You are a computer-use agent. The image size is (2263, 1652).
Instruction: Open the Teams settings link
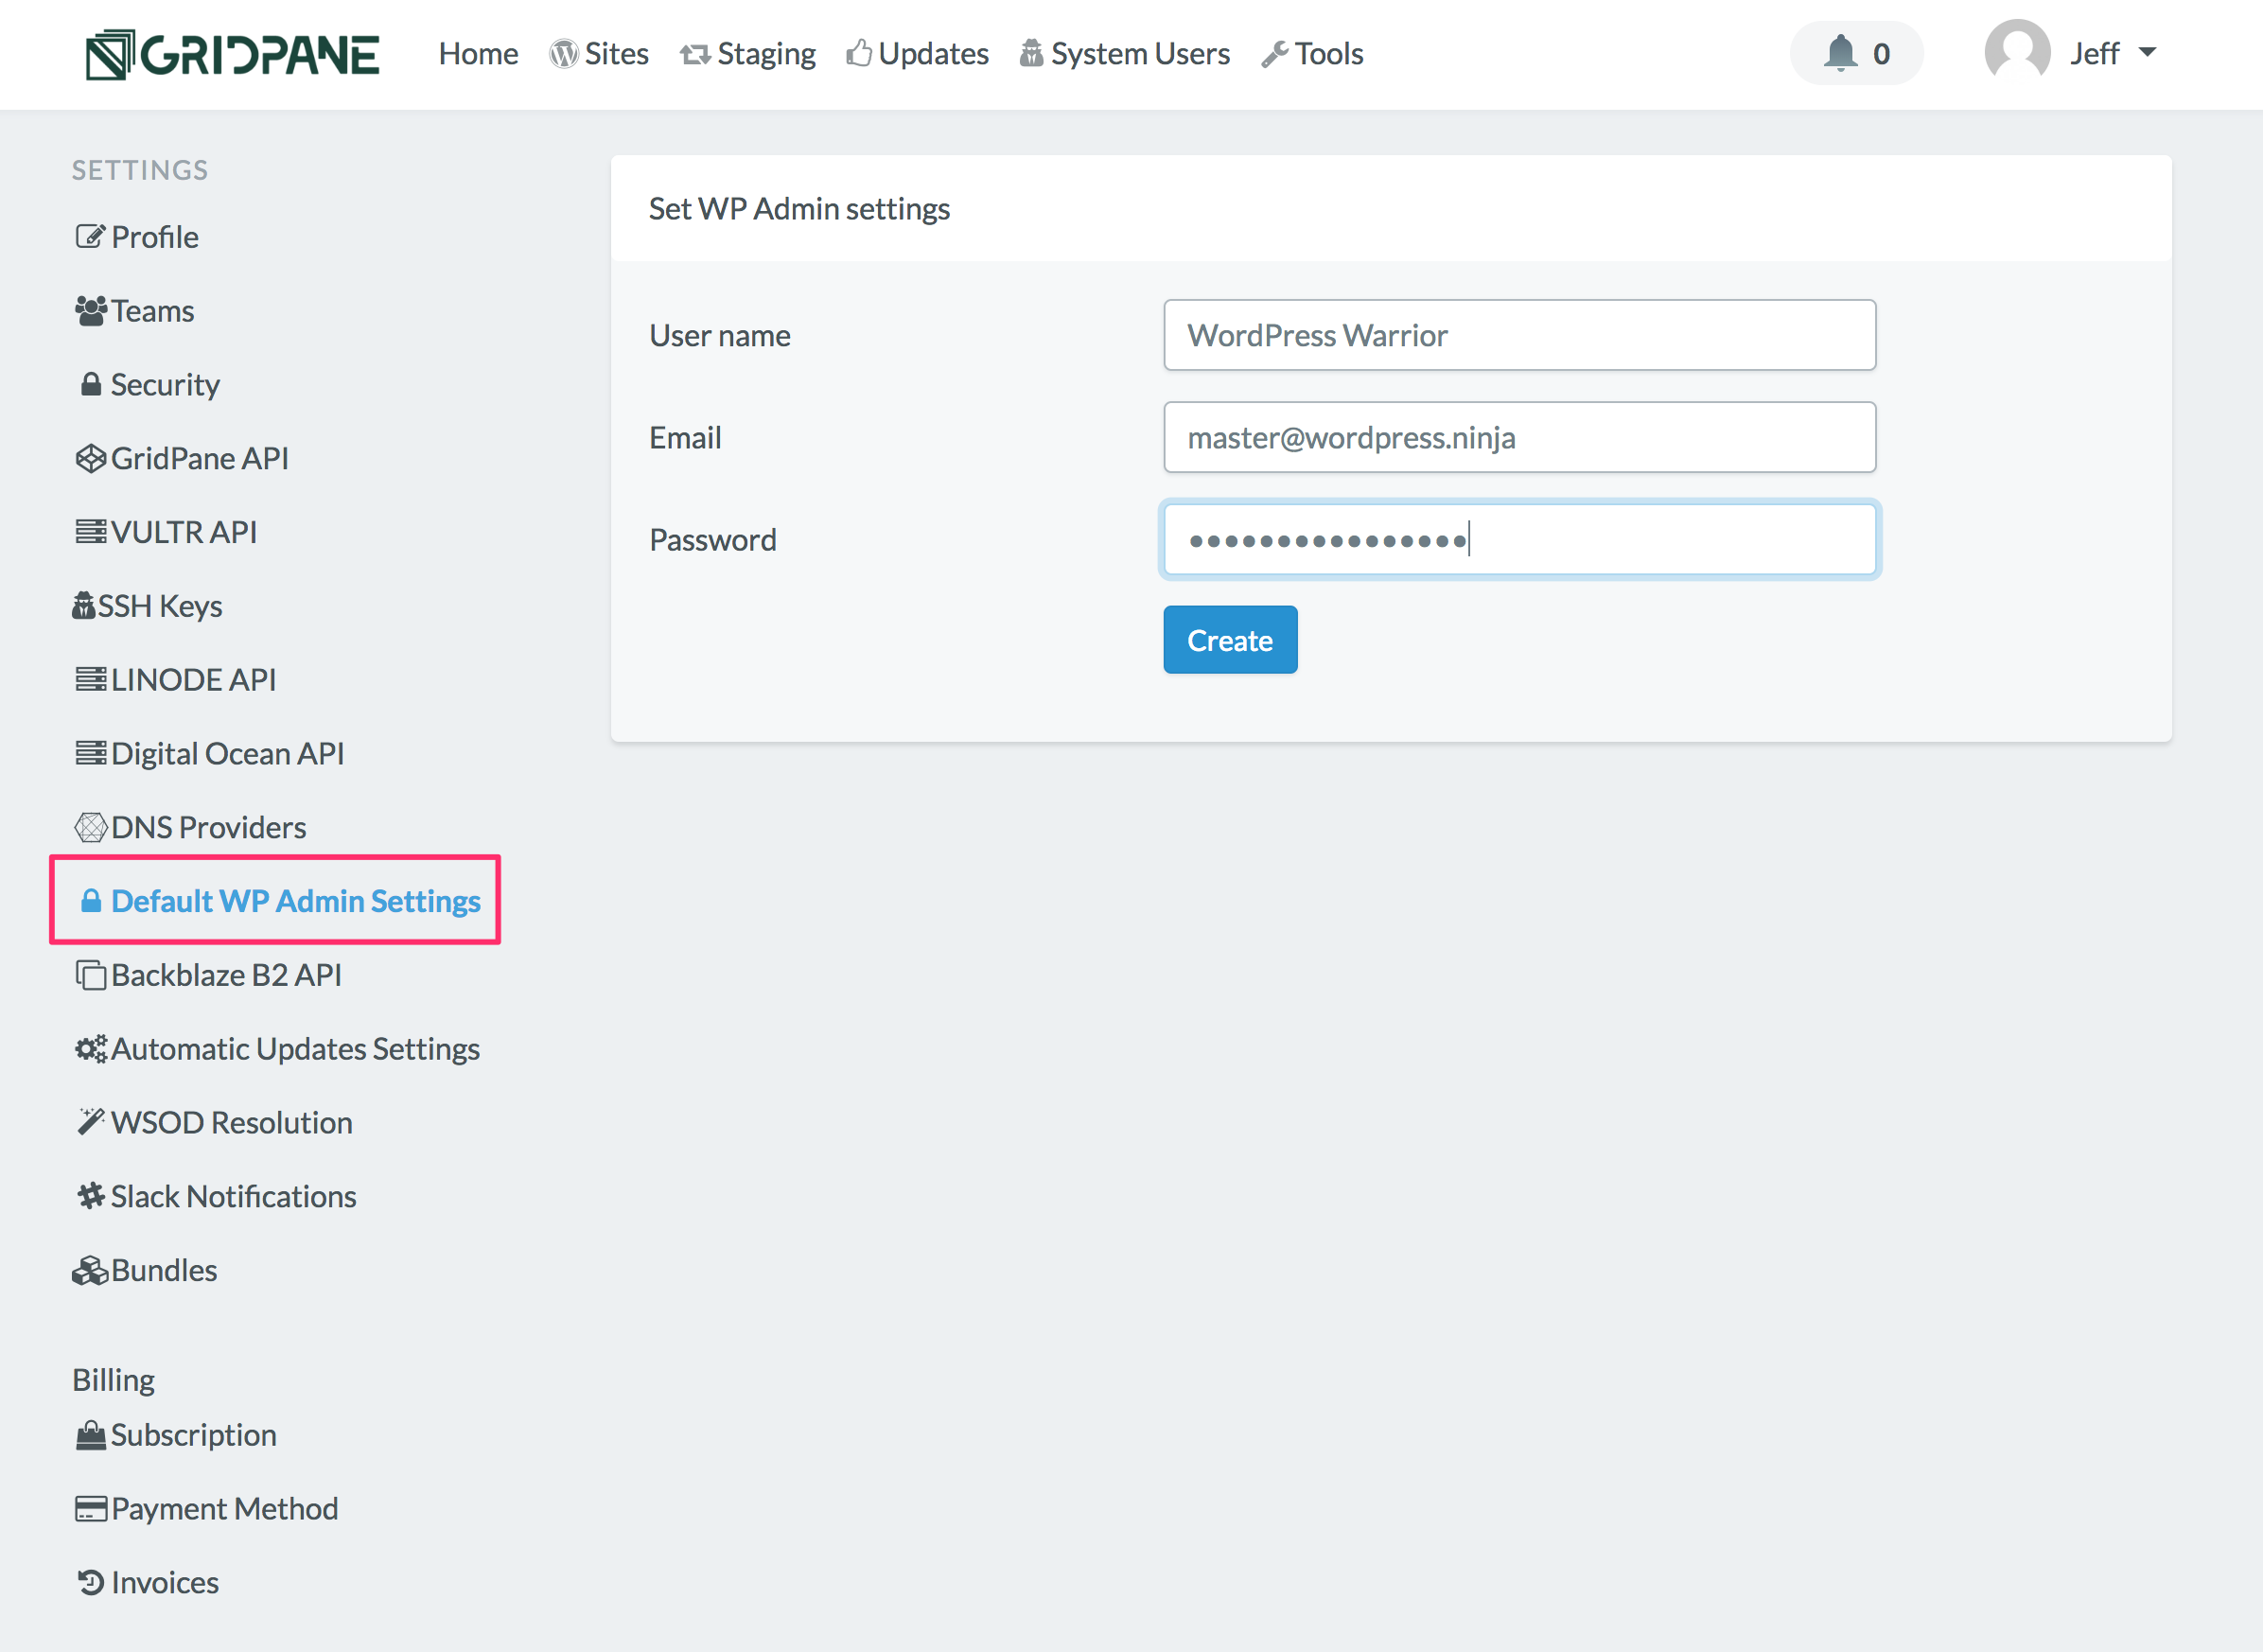tap(153, 311)
